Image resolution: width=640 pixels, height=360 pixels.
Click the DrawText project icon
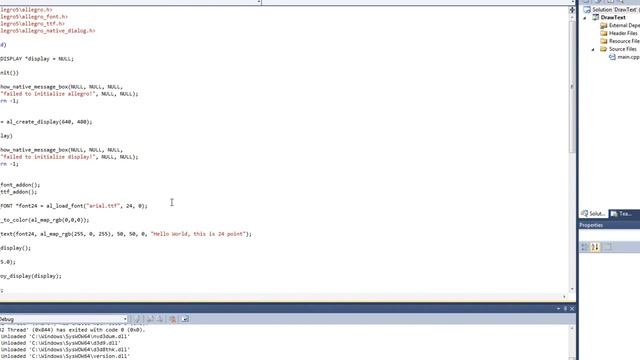pos(596,17)
